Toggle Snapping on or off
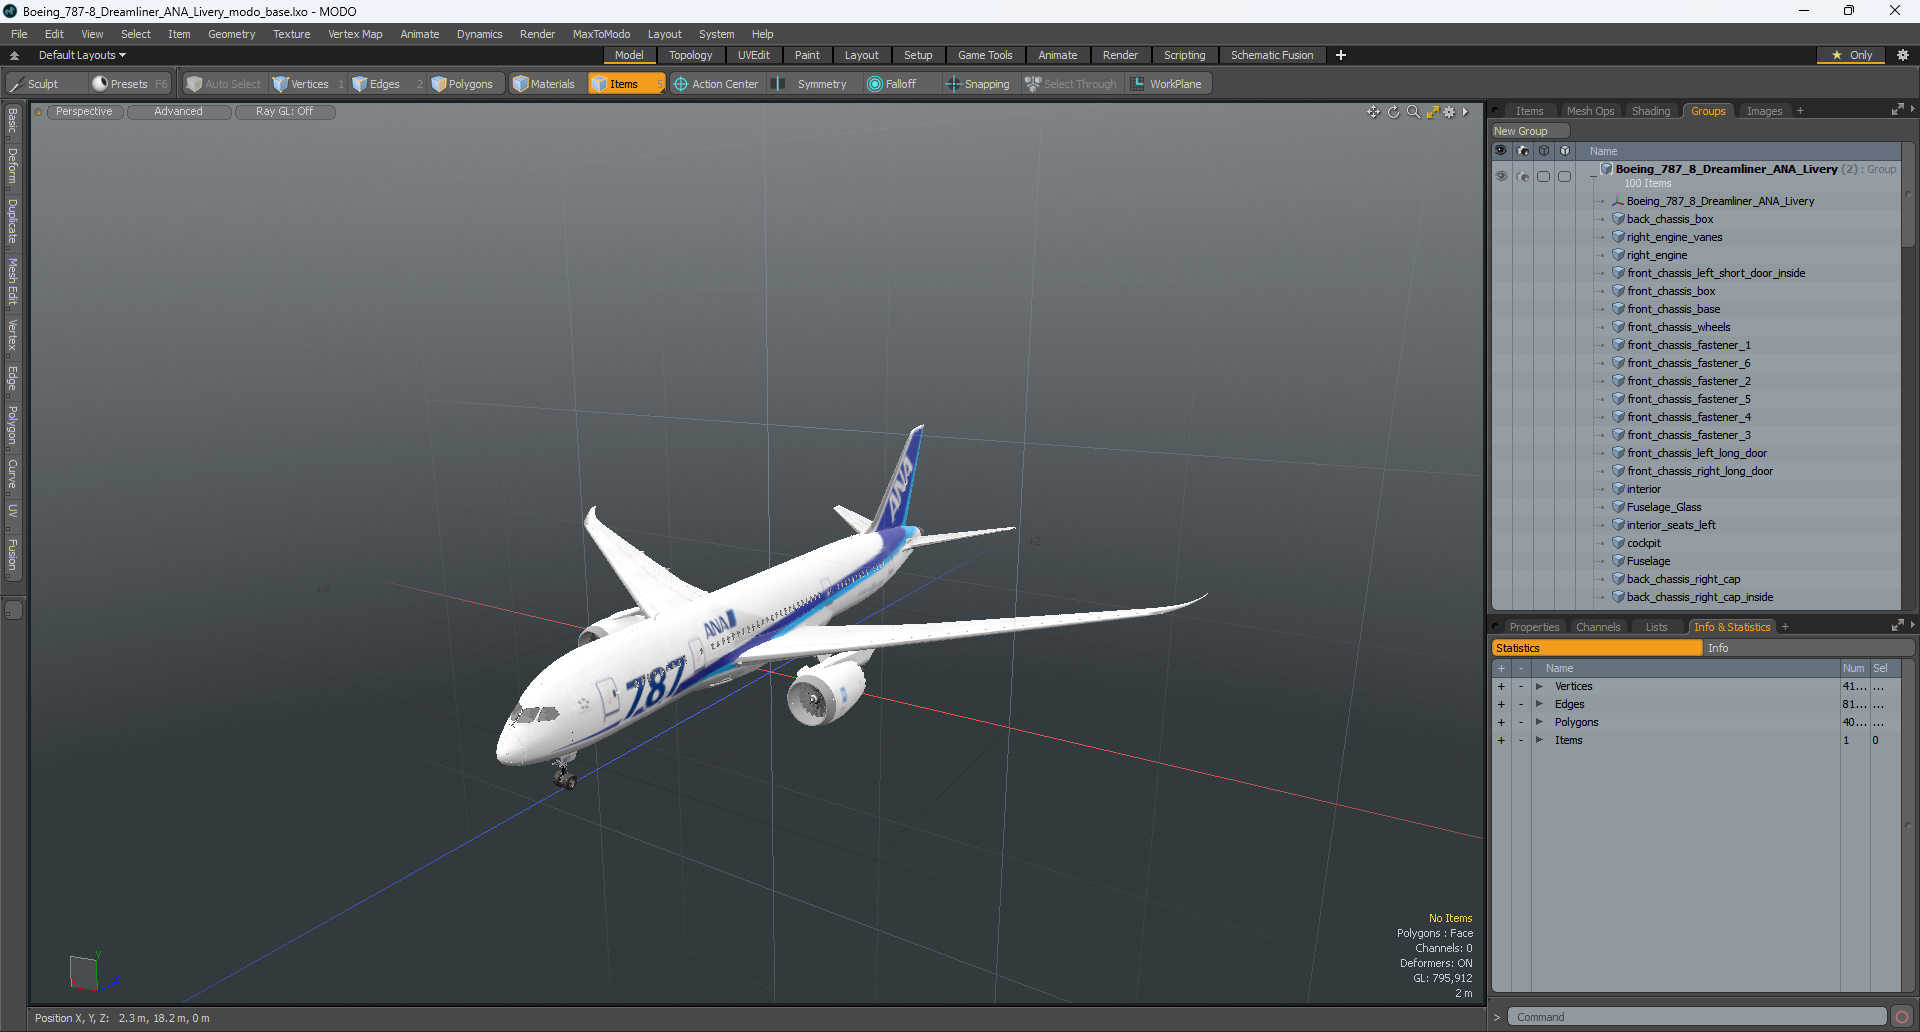The width and height of the screenshot is (1920, 1032). [978, 84]
